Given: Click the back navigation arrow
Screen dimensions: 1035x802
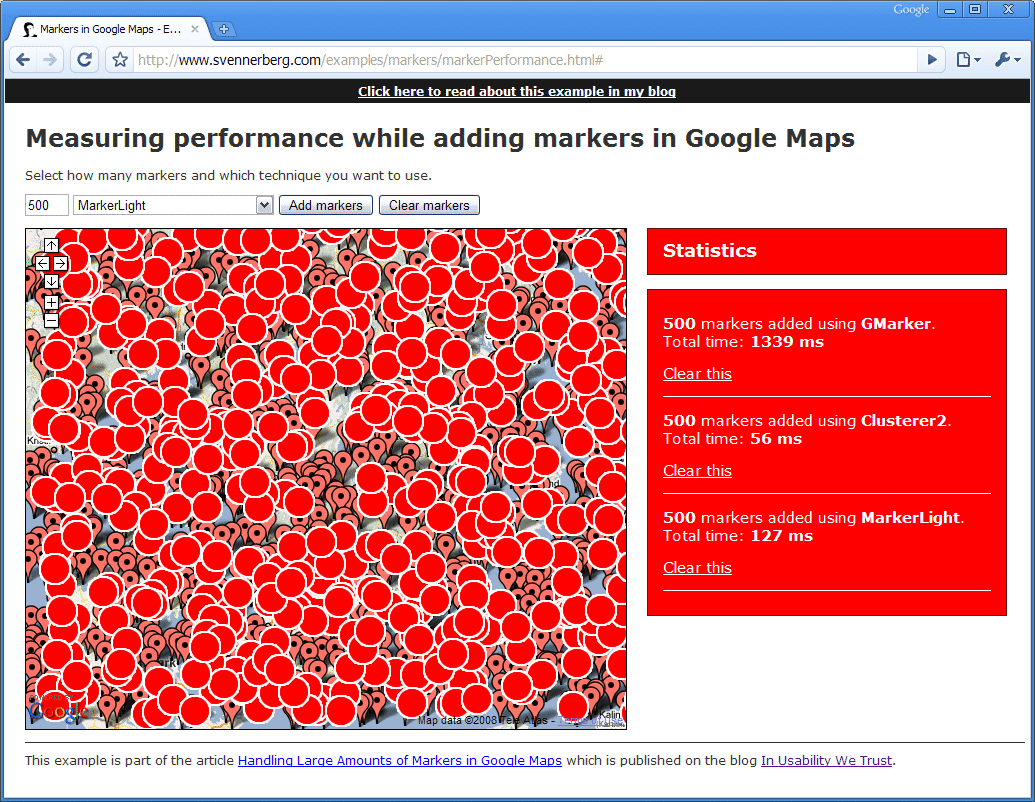Looking at the screenshot, I should click(22, 59).
